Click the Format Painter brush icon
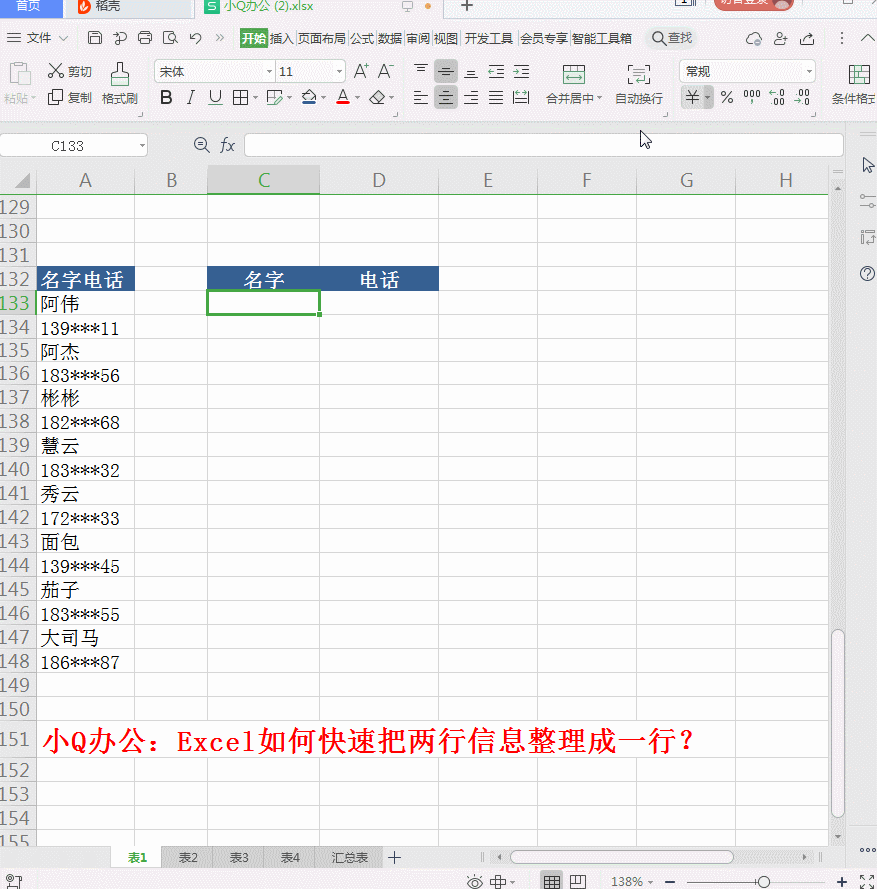The height and width of the screenshot is (889, 877). click(x=119, y=74)
